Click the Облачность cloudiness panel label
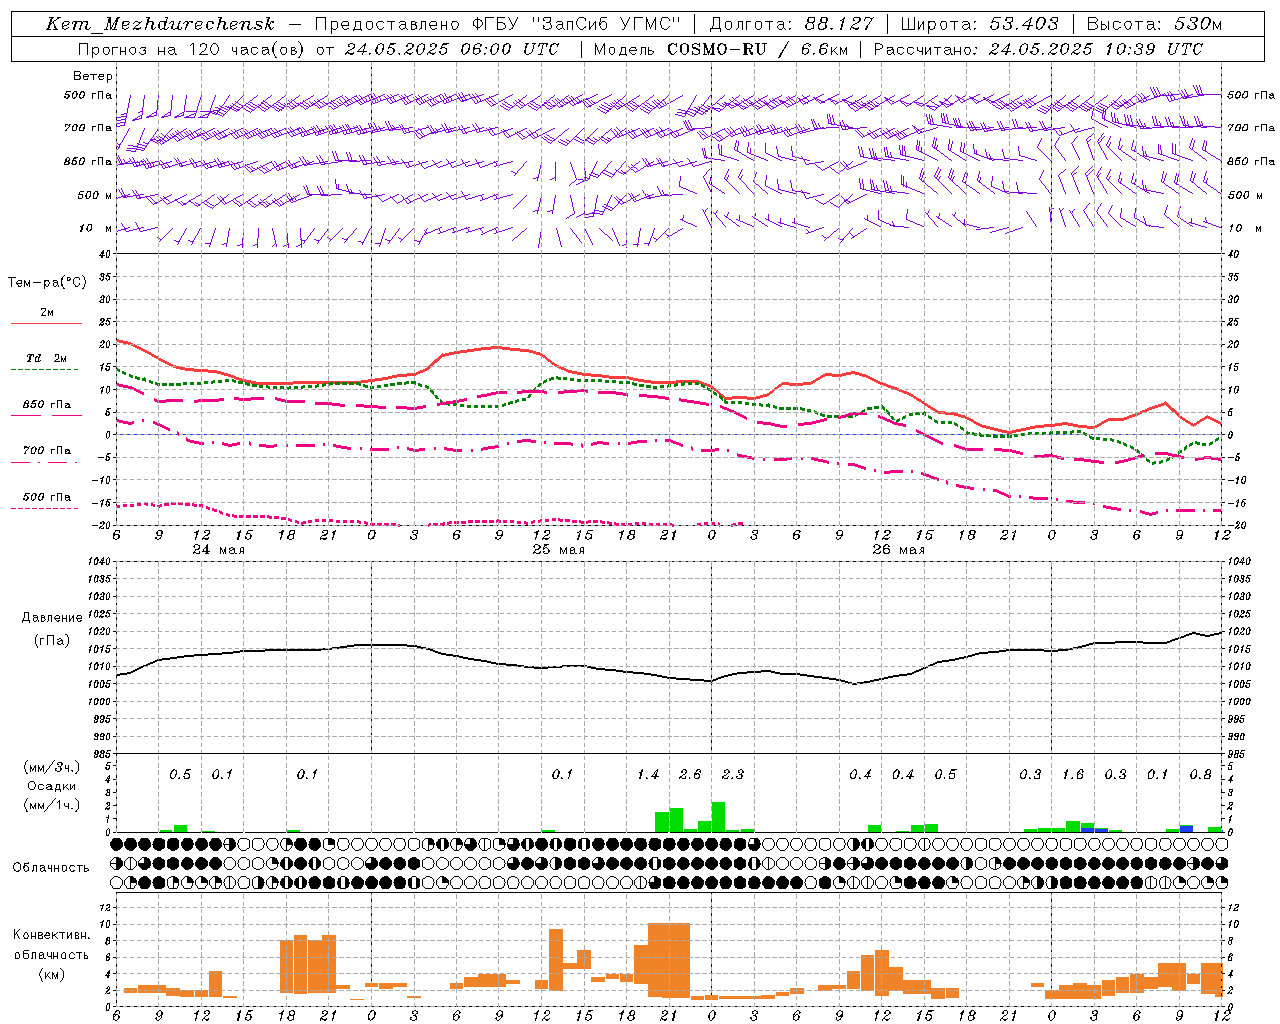1280x1024 pixels. (51, 867)
